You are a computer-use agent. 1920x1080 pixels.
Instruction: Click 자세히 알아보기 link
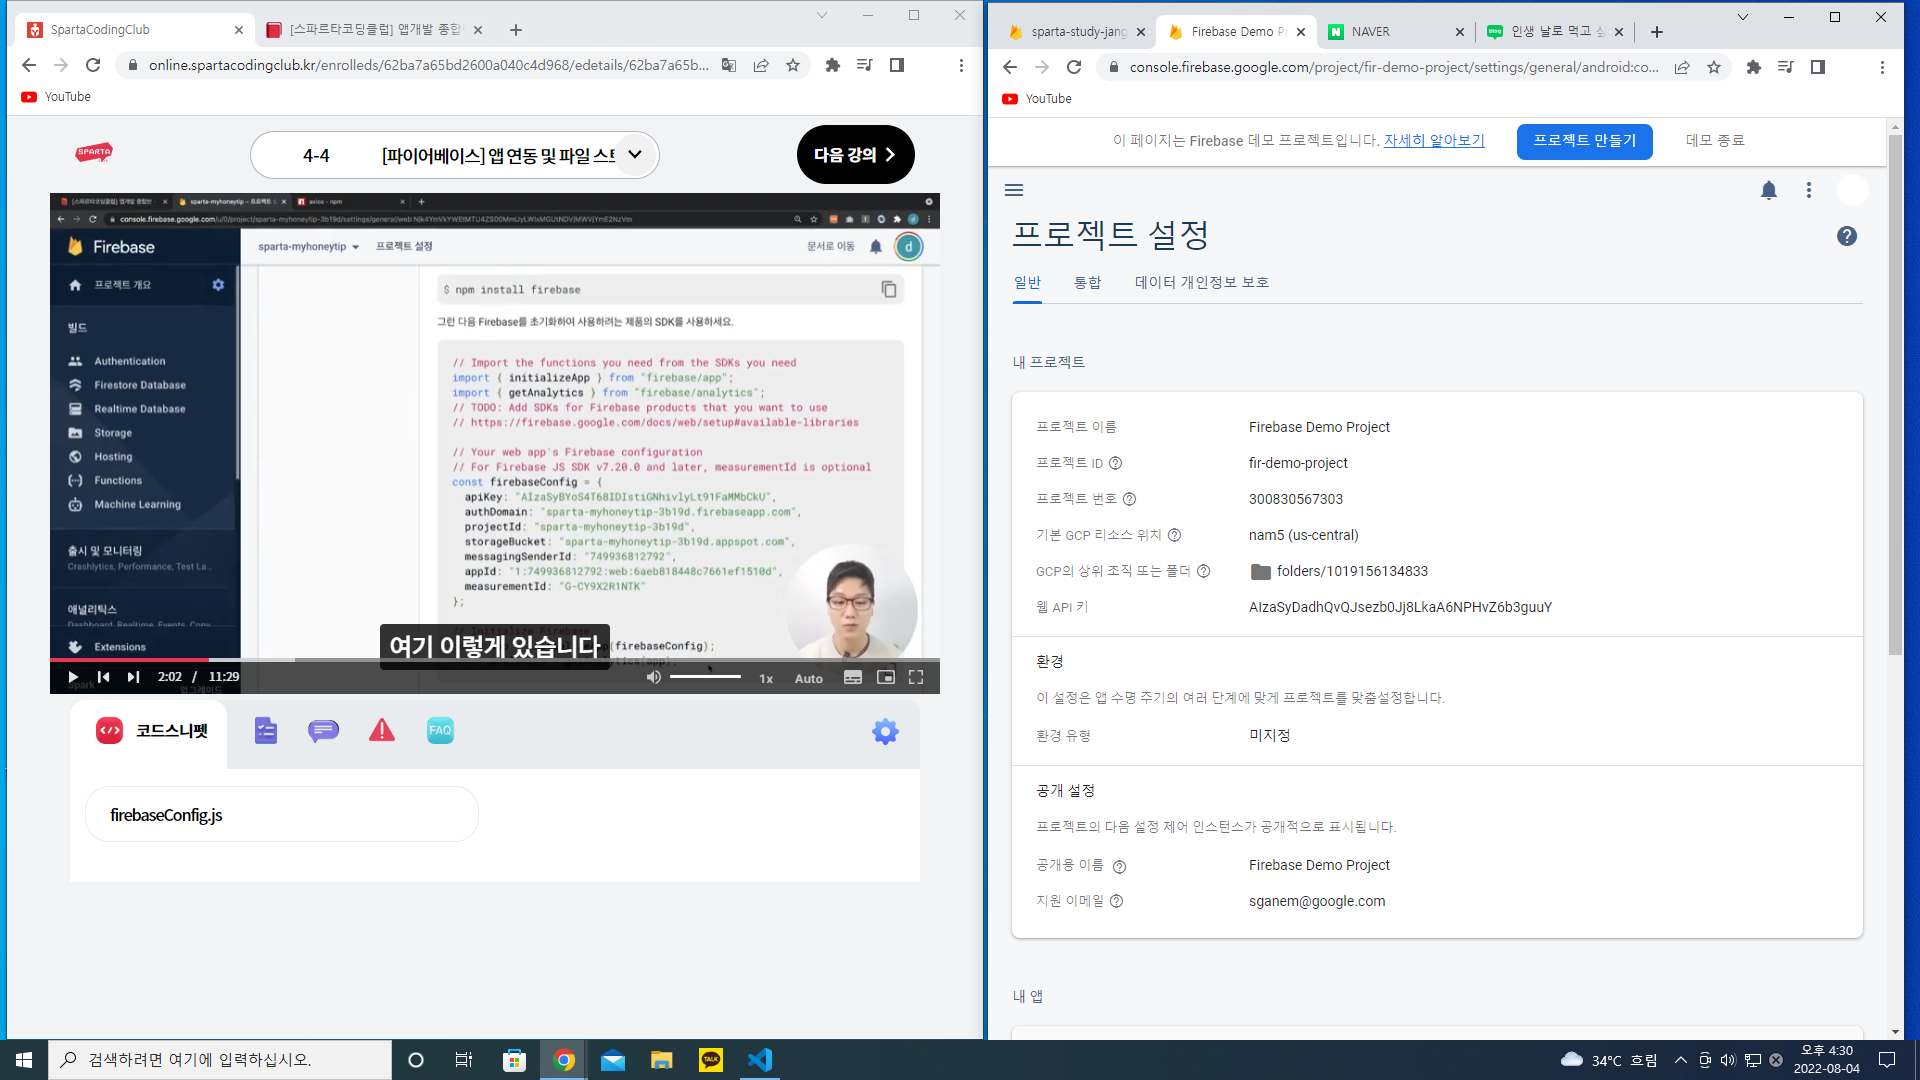pyautogui.click(x=1434, y=141)
